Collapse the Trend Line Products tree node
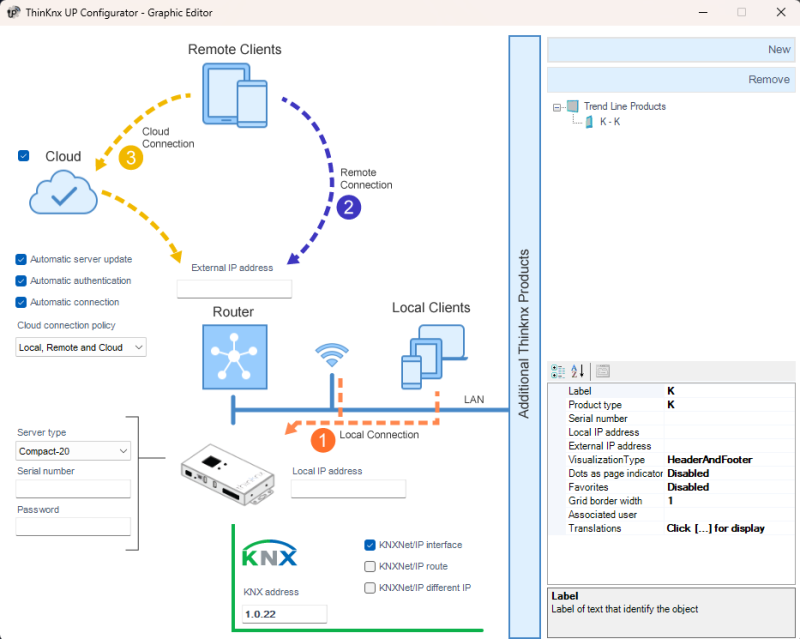Image resolution: width=800 pixels, height=639 pixels. click(x=556, y=106)
